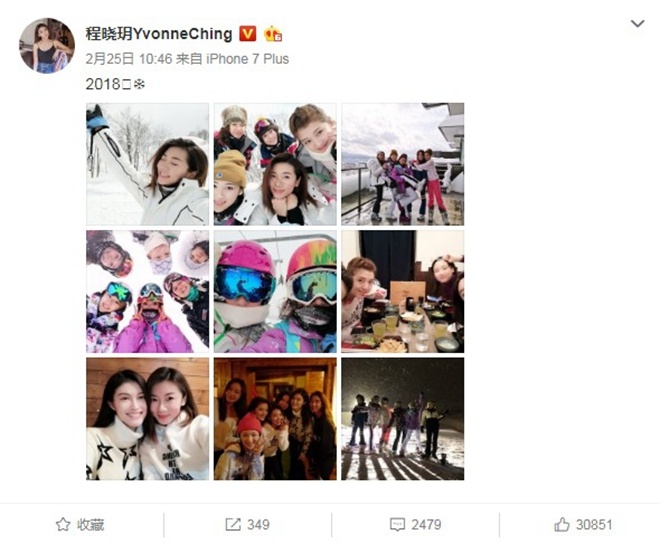Open the post options chevron menu
This screenshot has width=660, height=544.
click(637, 24)
